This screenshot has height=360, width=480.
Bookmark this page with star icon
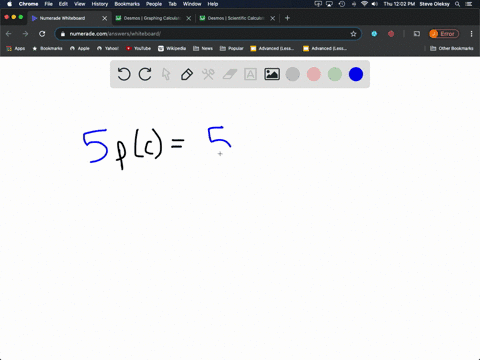[353, 34]
